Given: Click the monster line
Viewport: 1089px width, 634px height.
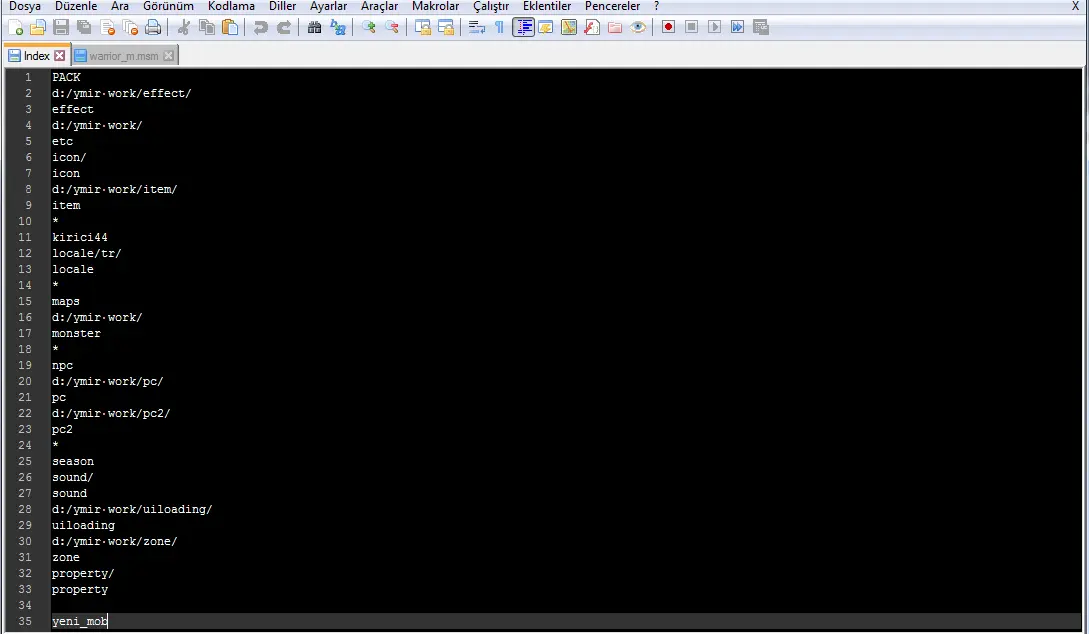Looking at the screenshot, I should coord(76,333).
